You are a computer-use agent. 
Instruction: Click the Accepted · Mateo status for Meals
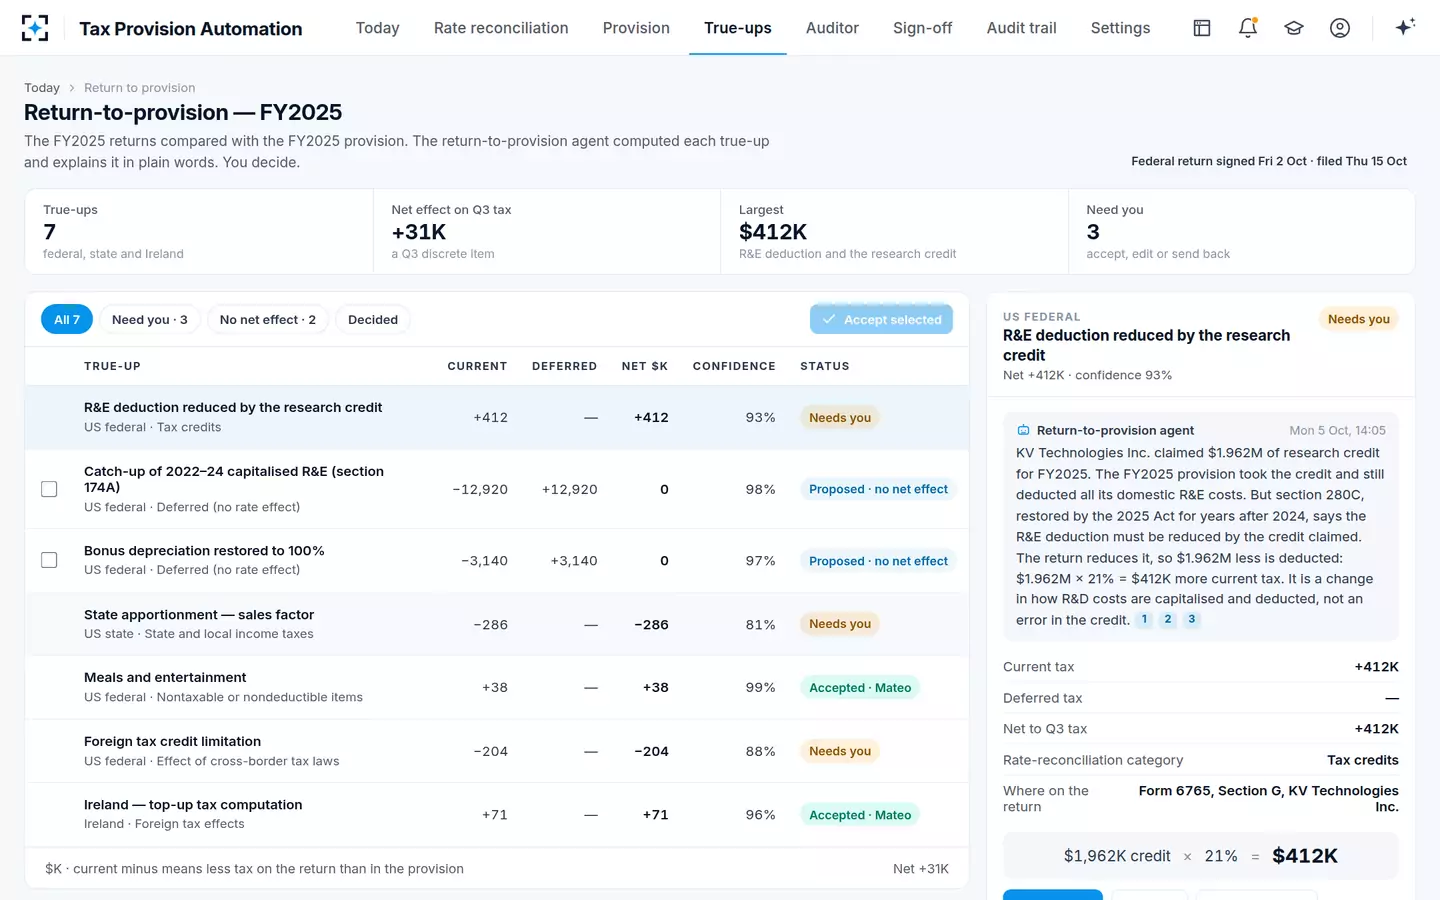coord(860,688)
